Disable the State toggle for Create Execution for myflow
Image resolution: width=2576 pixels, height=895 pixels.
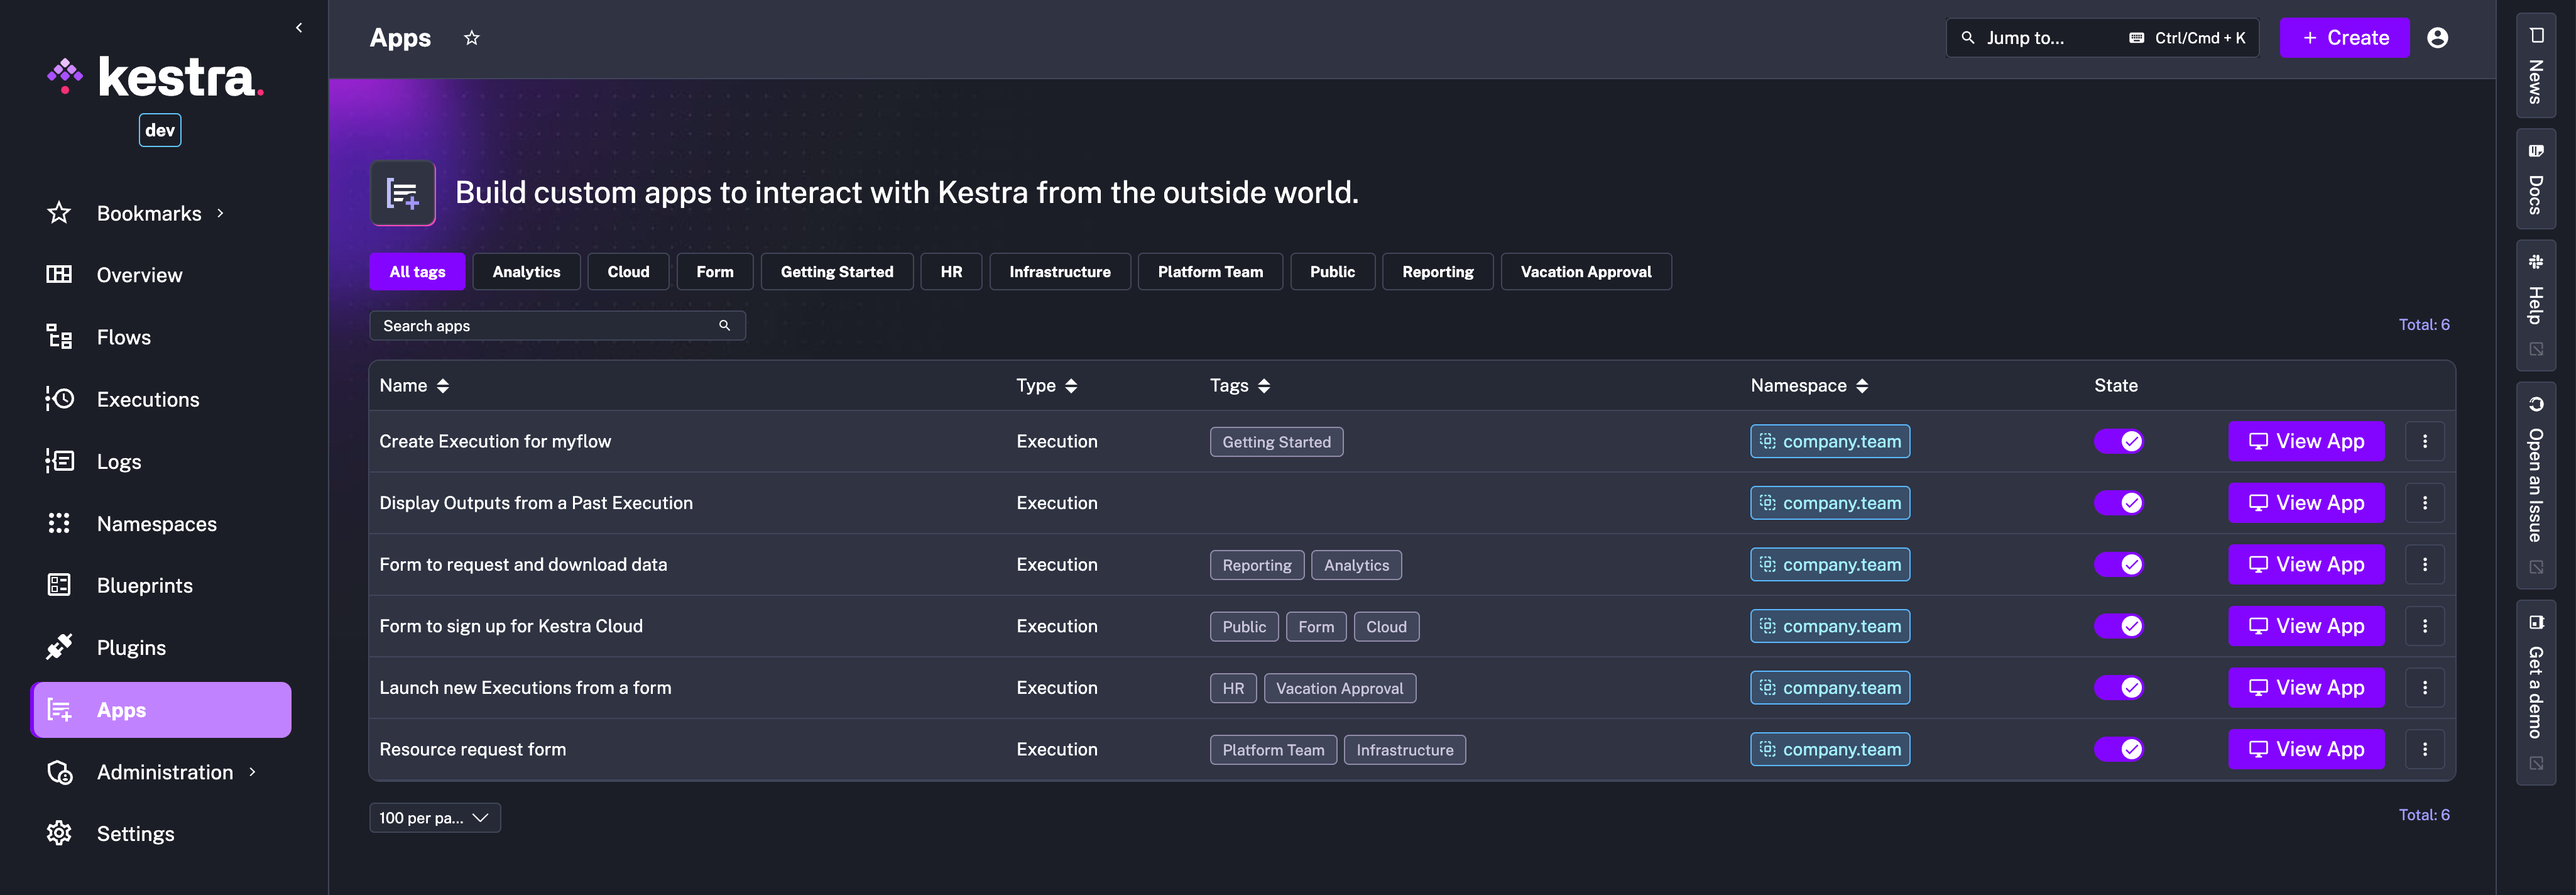pyautogui.click(x=2119, y=441)
